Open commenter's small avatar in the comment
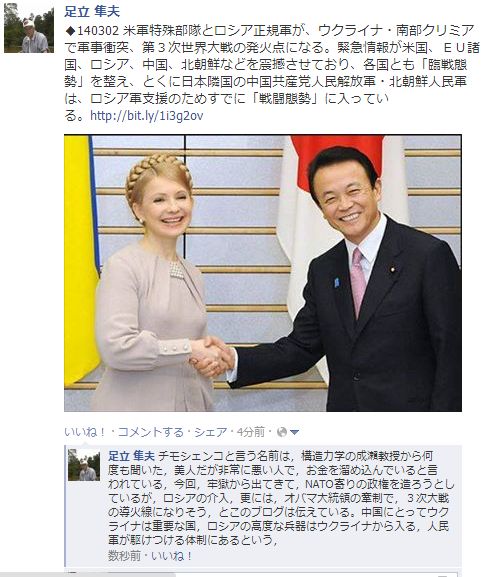The image size is (488, 577). 84,465
